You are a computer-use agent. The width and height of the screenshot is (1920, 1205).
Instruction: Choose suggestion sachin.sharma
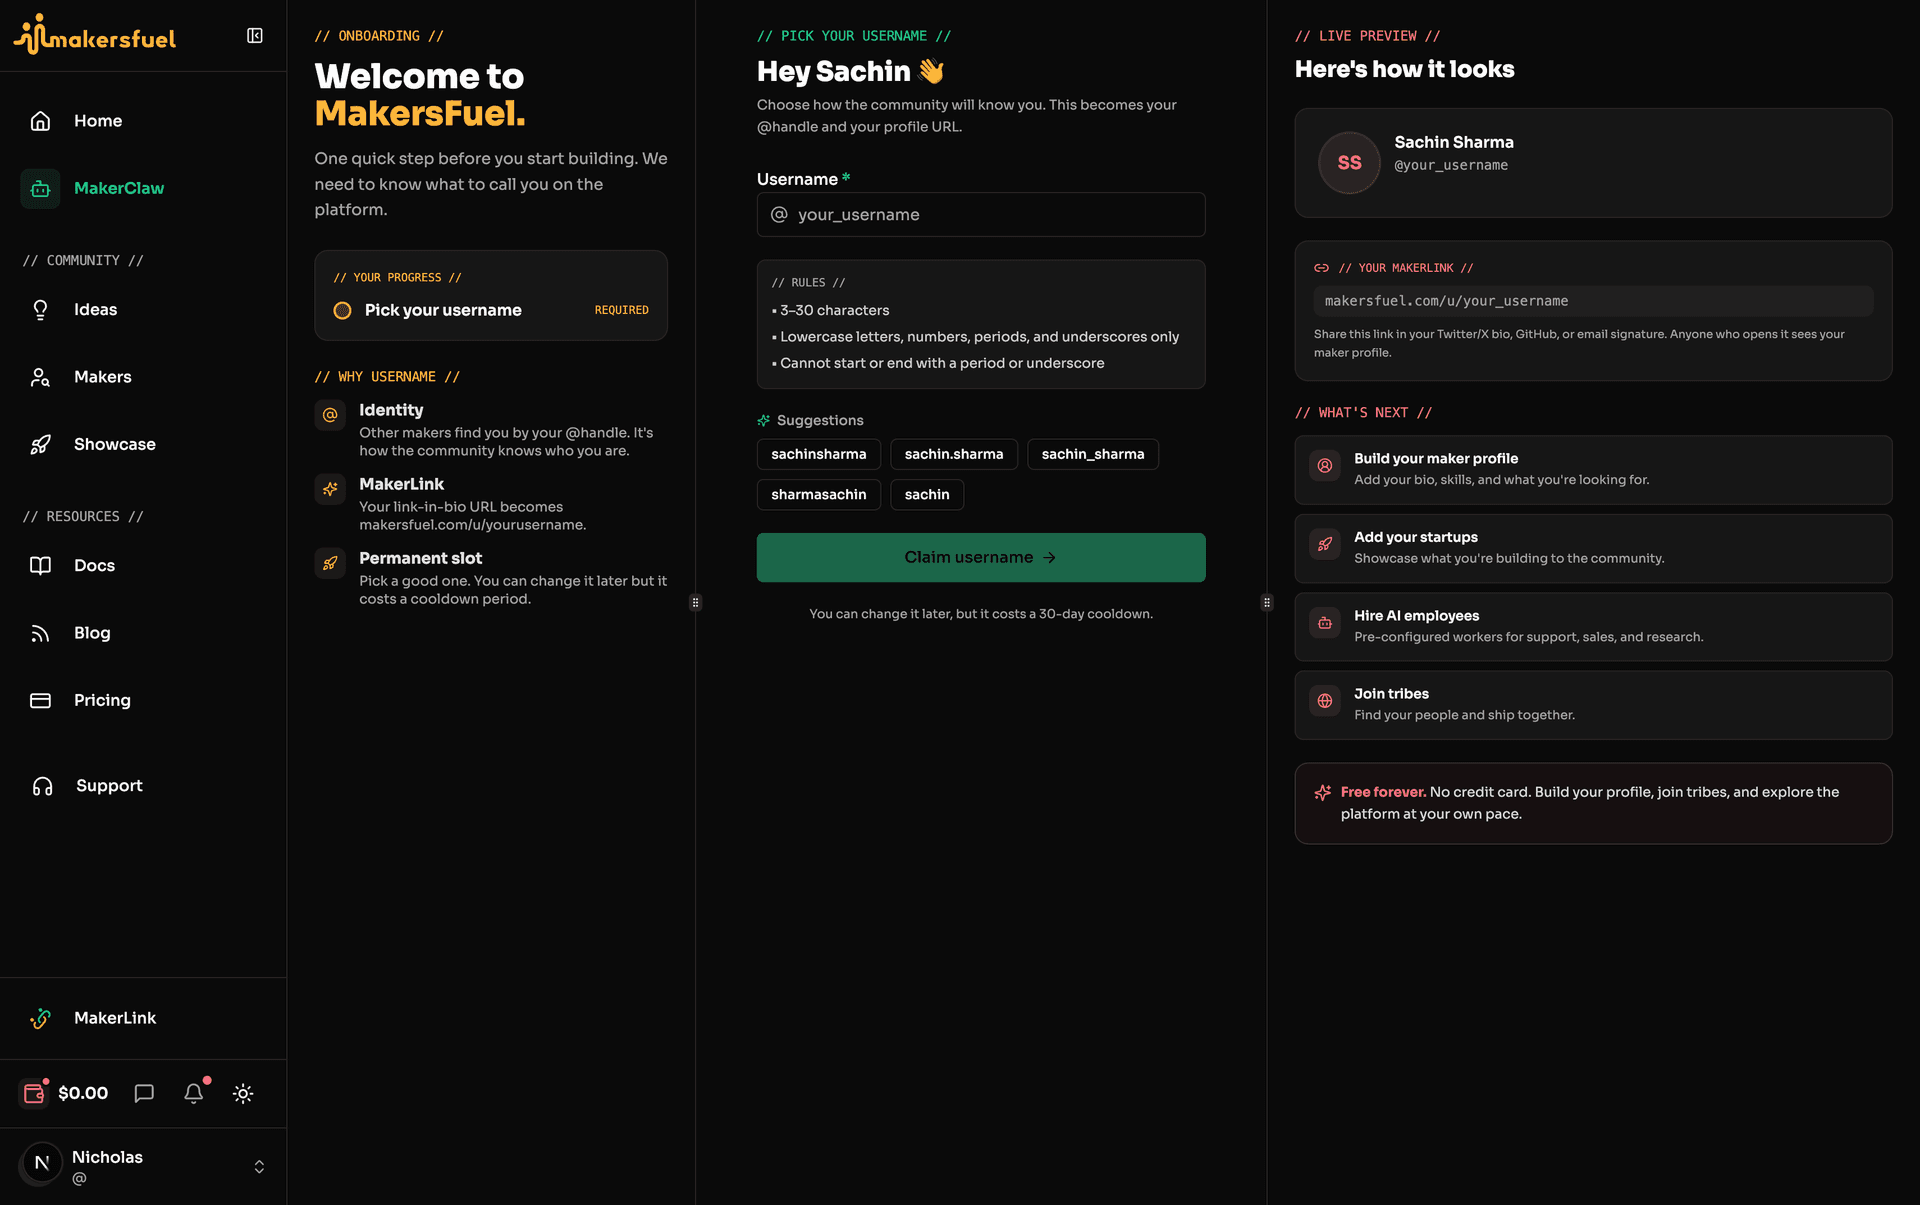pyautogui.click(x=954, y=454)
